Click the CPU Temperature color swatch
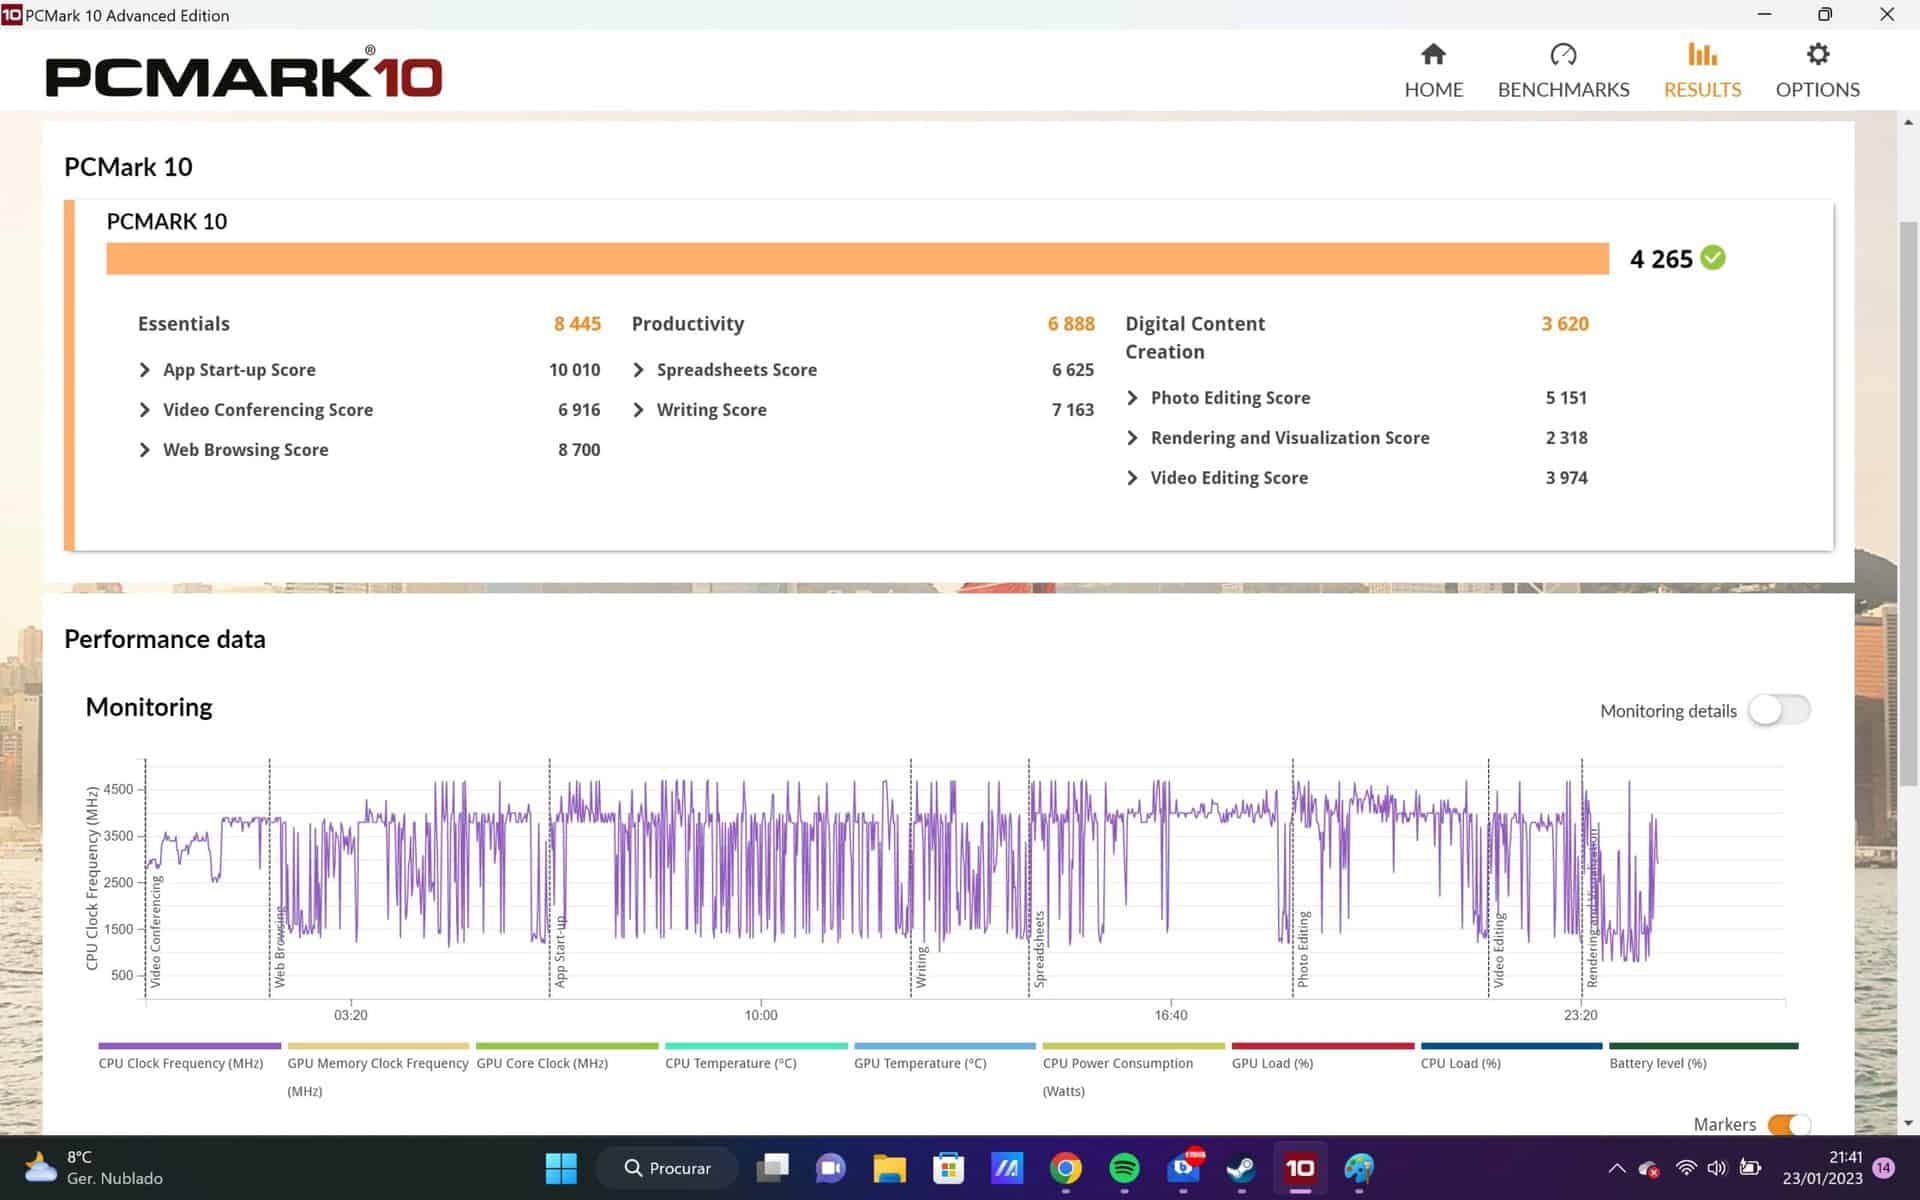Image resolution: width=1920 pixels, height=1200 pixels. tap(756, 1046)
